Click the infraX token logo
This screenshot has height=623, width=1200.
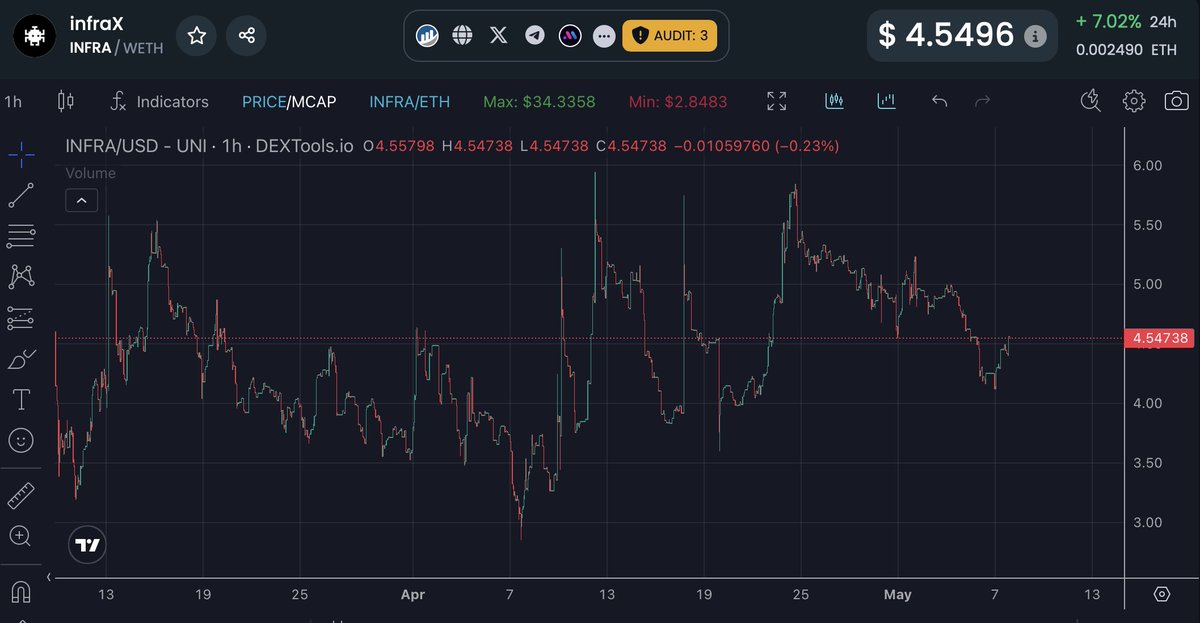click(36, 36)
